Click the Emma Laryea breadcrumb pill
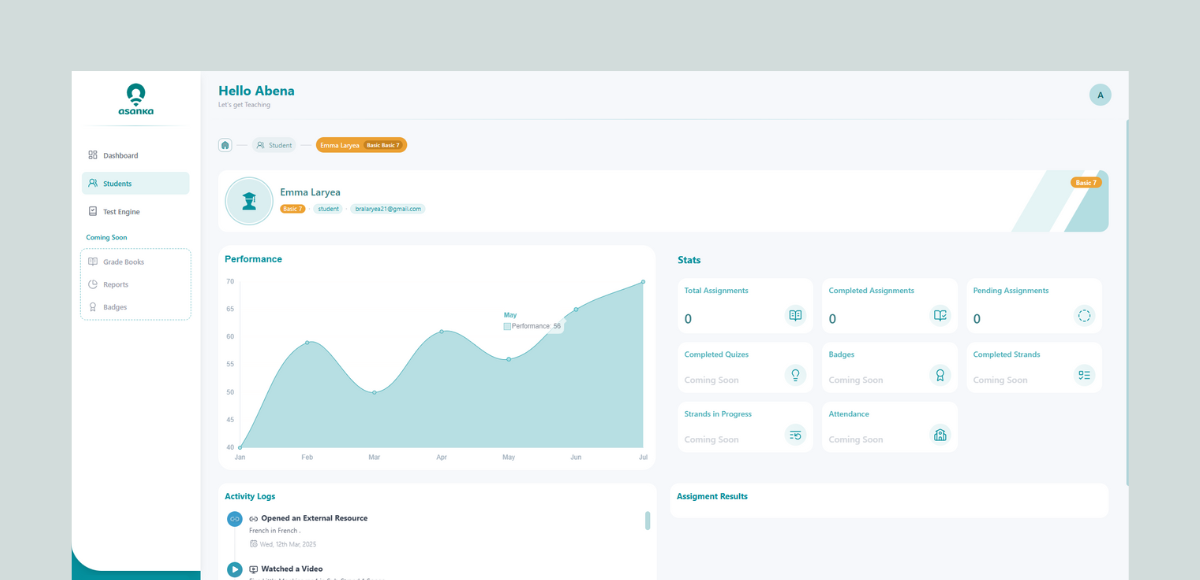Image resolution: width=1200 pixels, height=580 pixels. coord(361,145)
